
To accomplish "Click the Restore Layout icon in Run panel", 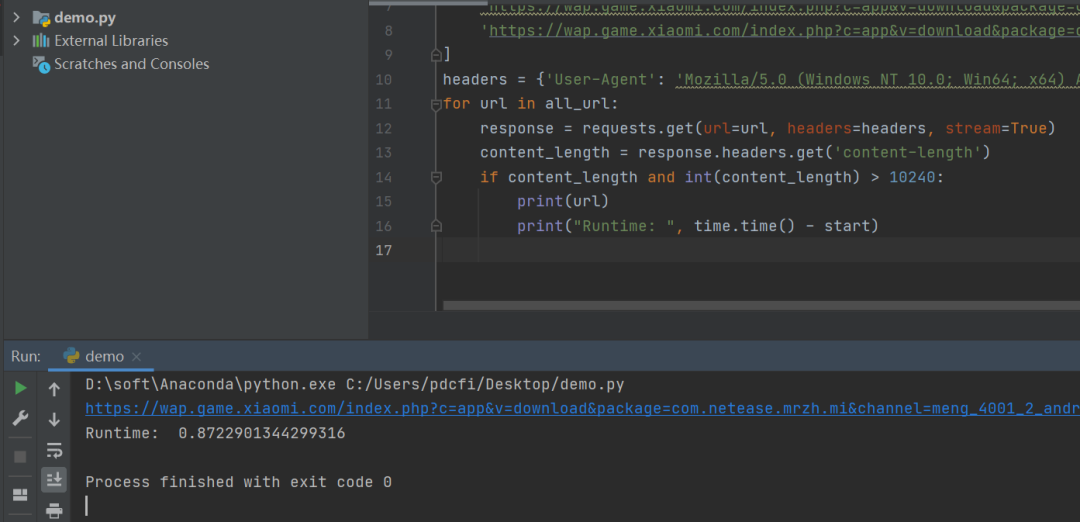I will (x=21, y=494).
